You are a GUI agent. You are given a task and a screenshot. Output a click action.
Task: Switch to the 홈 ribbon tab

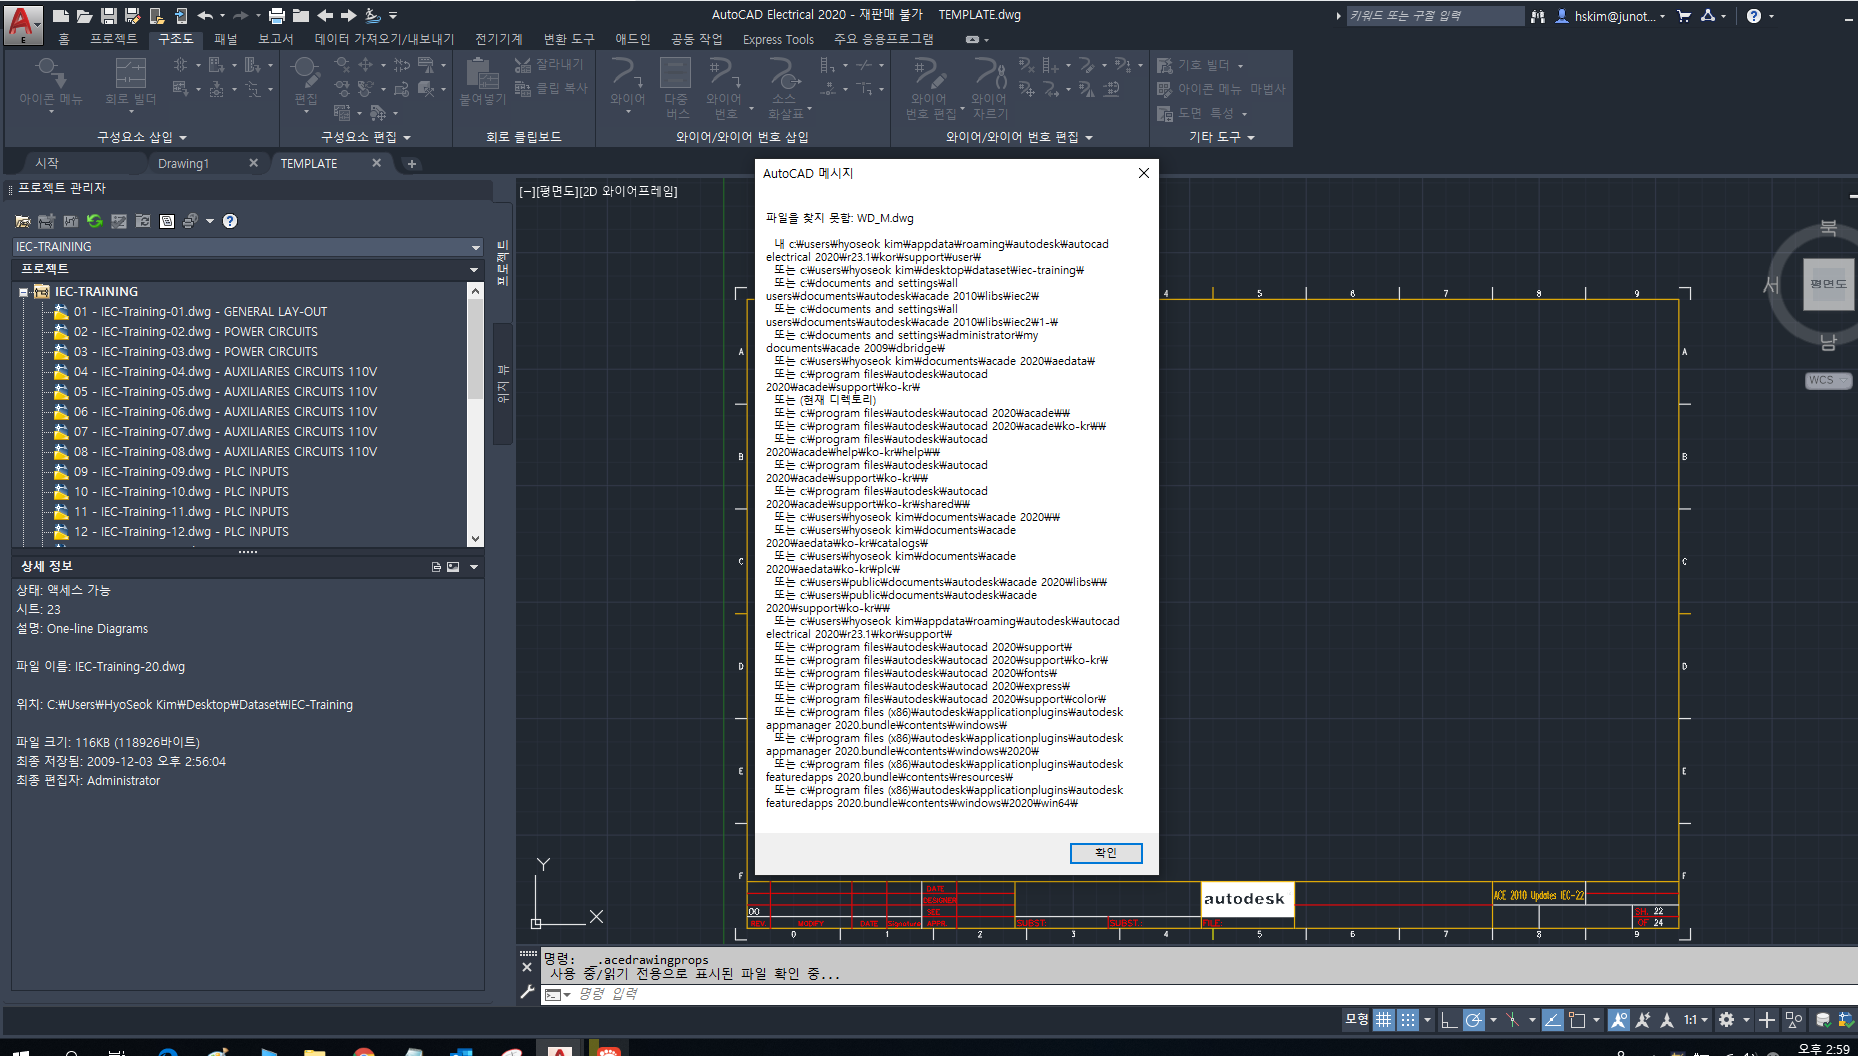(x=64, y=39)
